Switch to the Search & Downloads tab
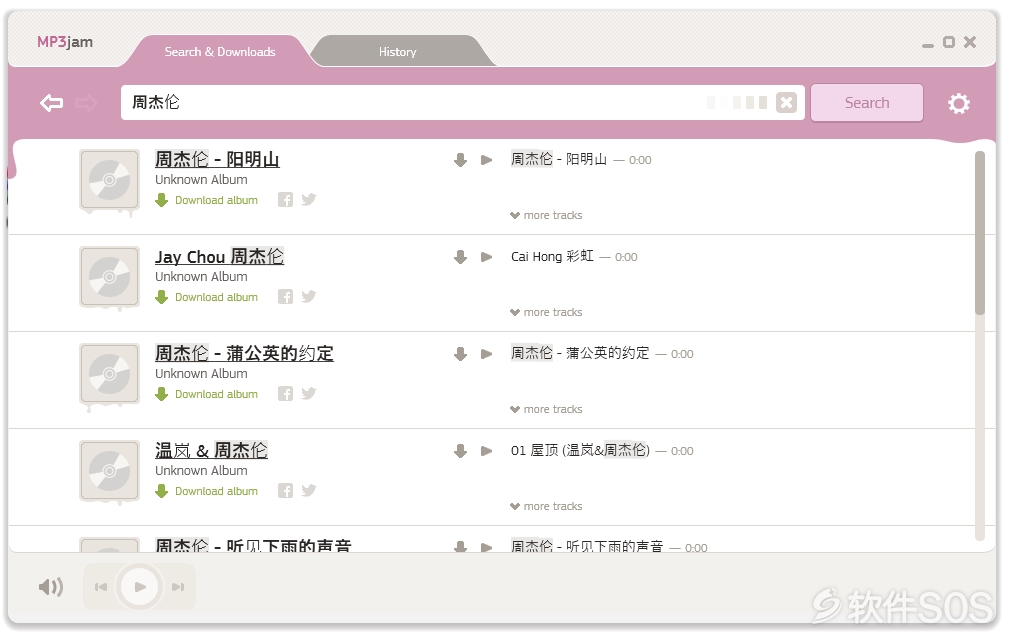Viewport: 1009px width, 636px height. [x=219, y=51]
